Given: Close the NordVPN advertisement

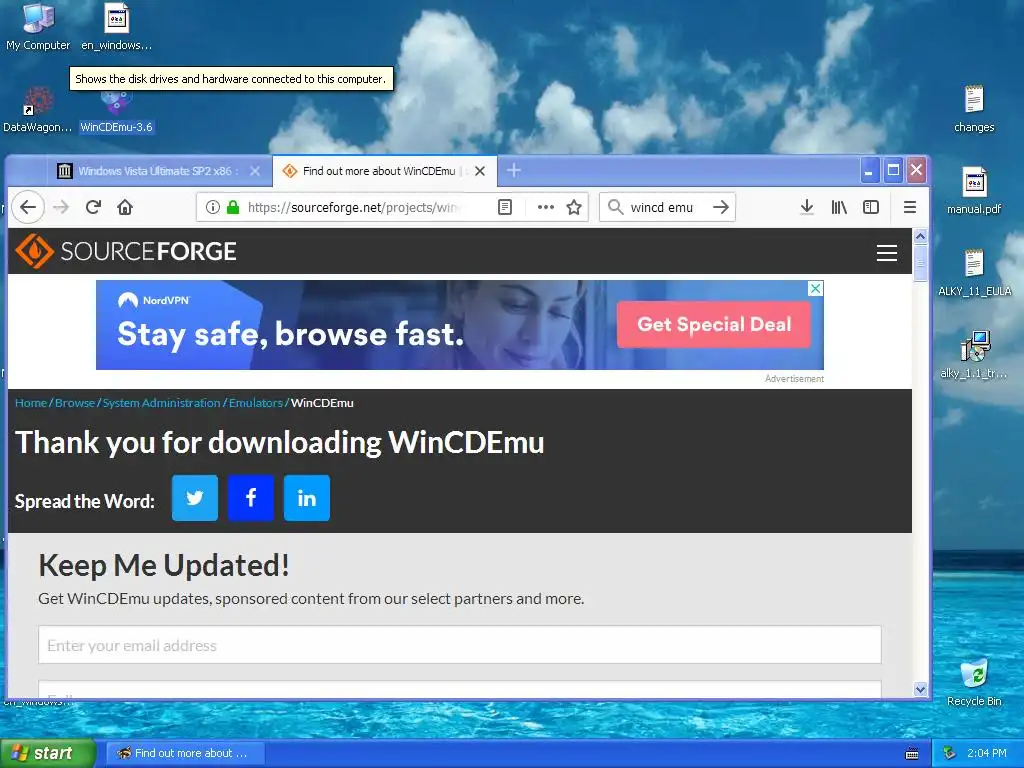Looking at the screenshot, I should coord(816,289).
